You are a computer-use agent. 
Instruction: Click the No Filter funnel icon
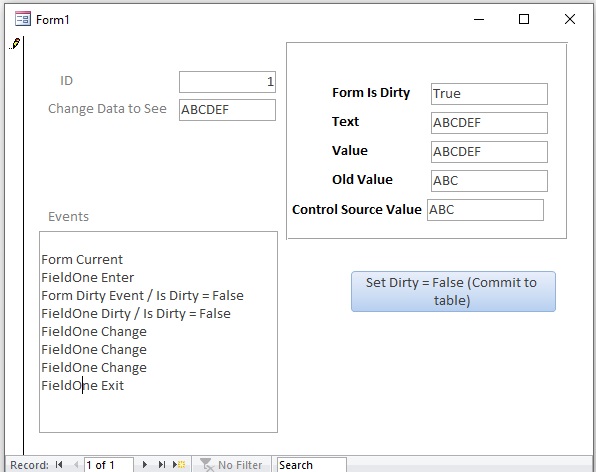pos(206,464)
